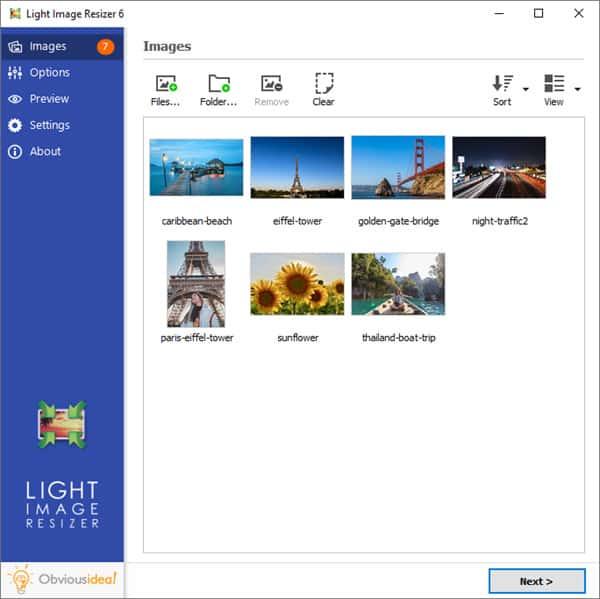Click the View layout icon
The height and width of the screenshot is (599, 600).
tap(554, 84)
